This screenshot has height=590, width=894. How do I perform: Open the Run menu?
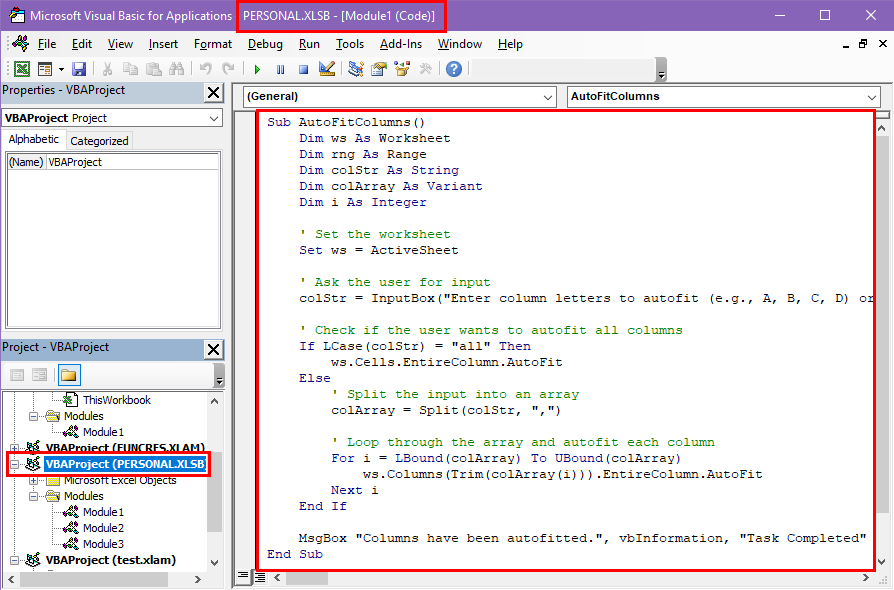[309, 44]
